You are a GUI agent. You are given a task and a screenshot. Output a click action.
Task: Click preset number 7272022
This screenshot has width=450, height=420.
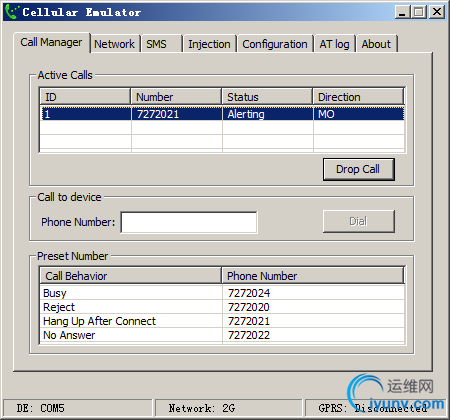(249, 335)
